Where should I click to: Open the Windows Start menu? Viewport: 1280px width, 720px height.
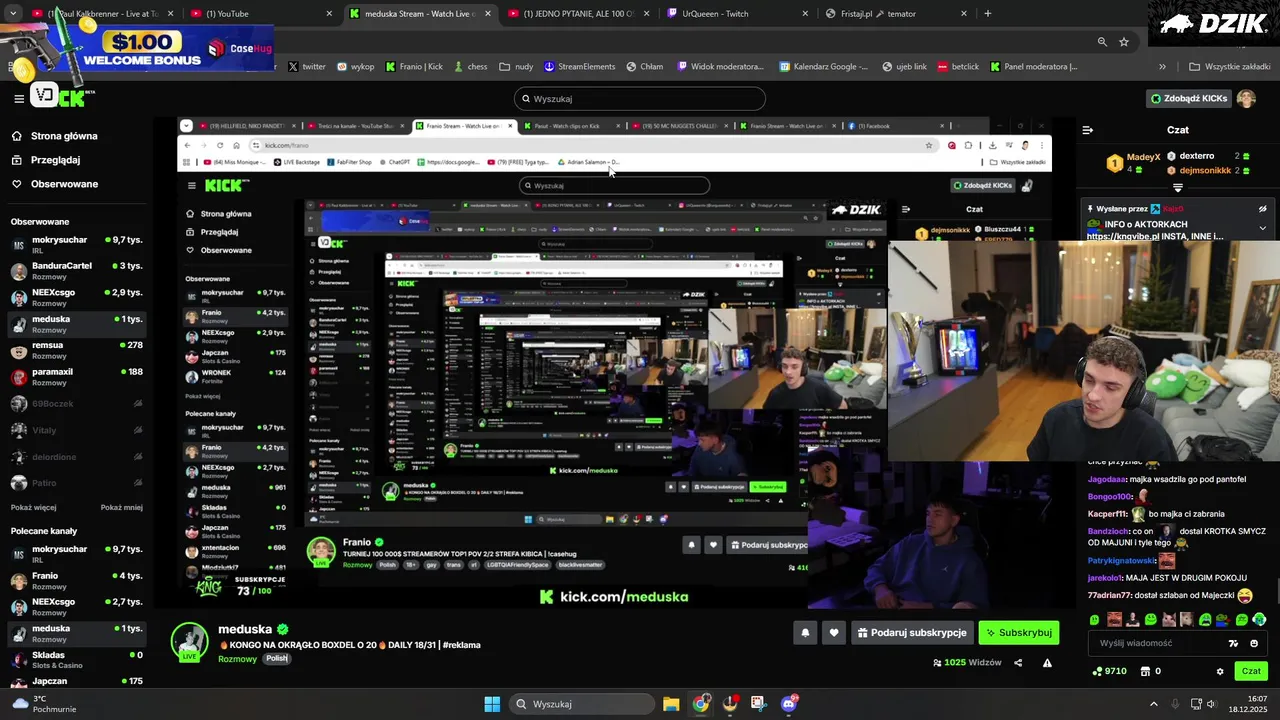(492, 704)
